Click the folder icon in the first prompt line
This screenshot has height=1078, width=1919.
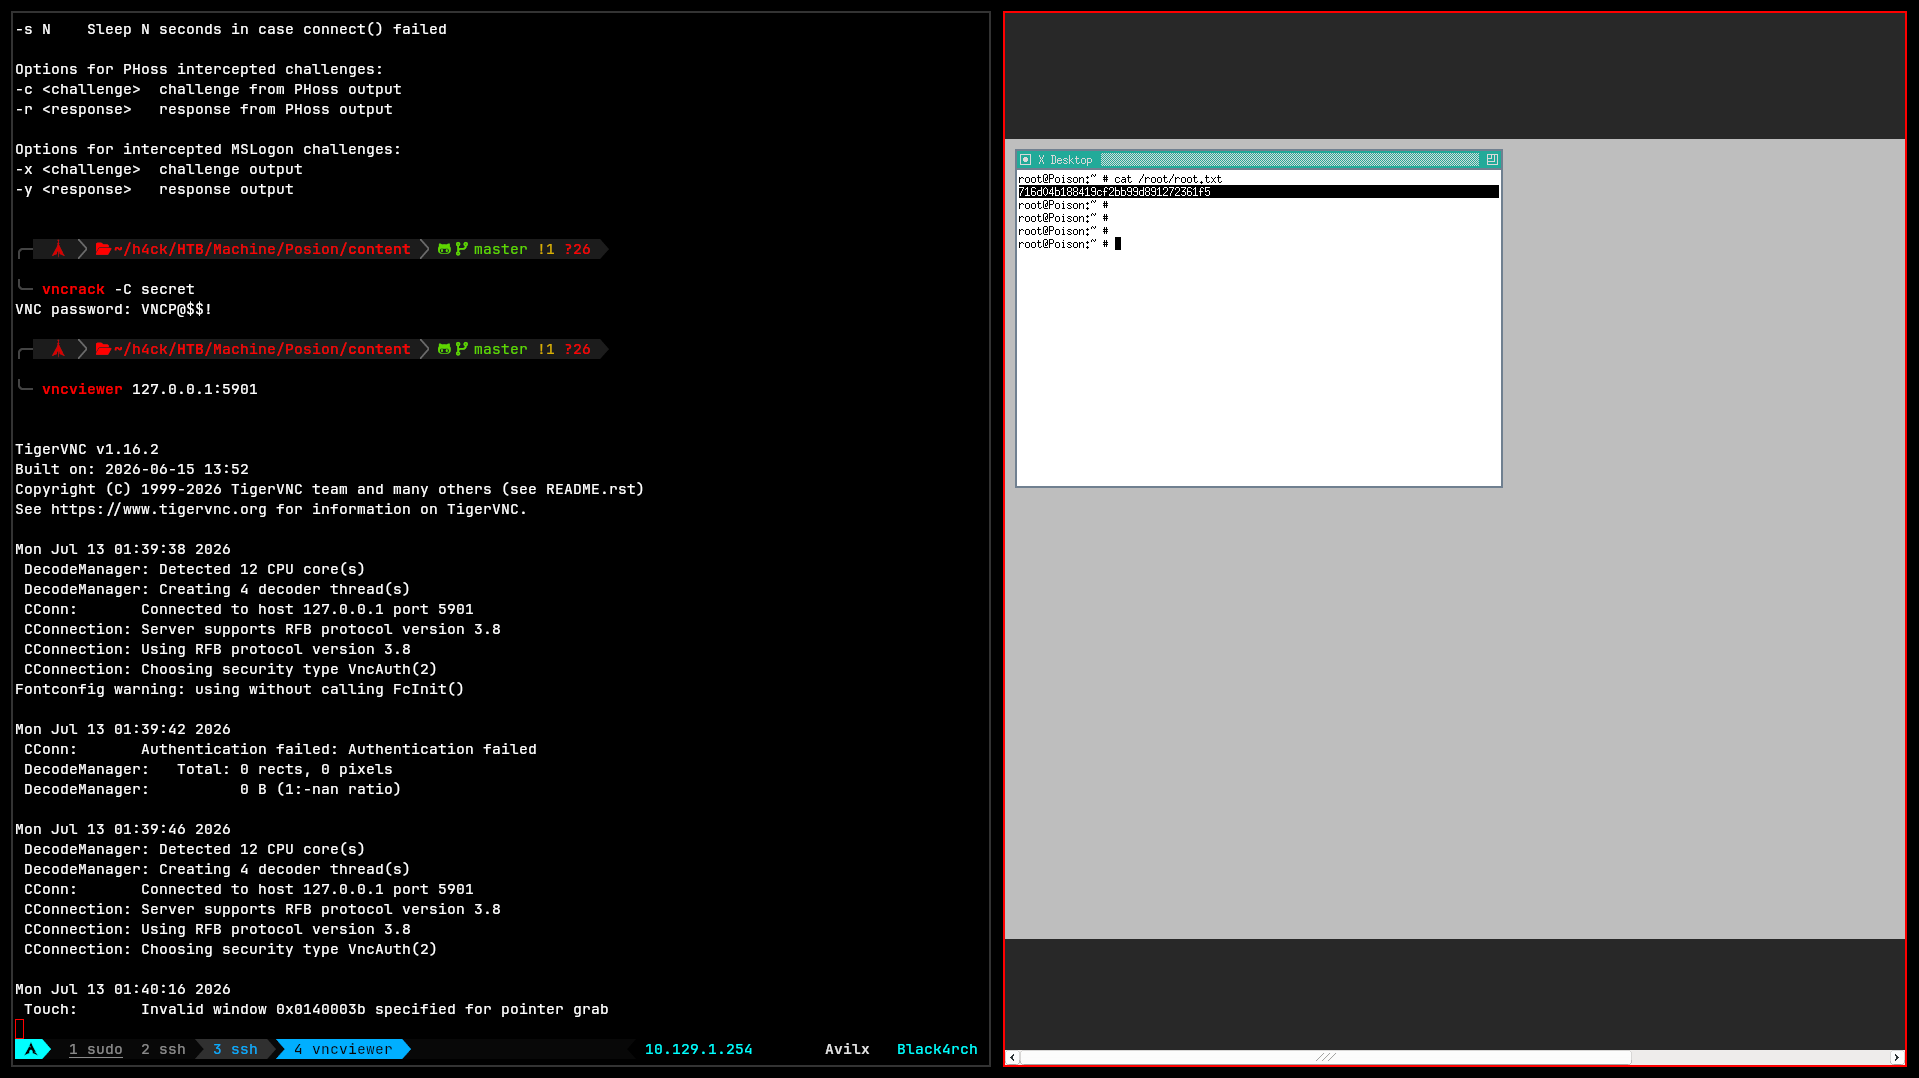click(103, 249)
